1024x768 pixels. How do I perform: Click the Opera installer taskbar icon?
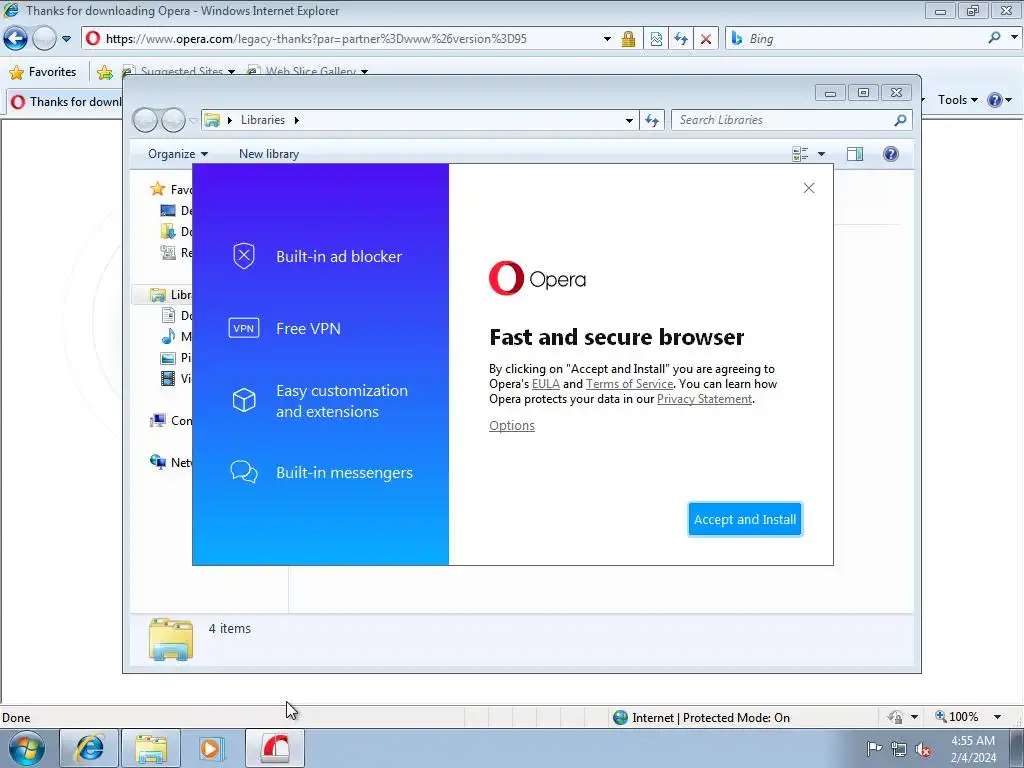275,748
